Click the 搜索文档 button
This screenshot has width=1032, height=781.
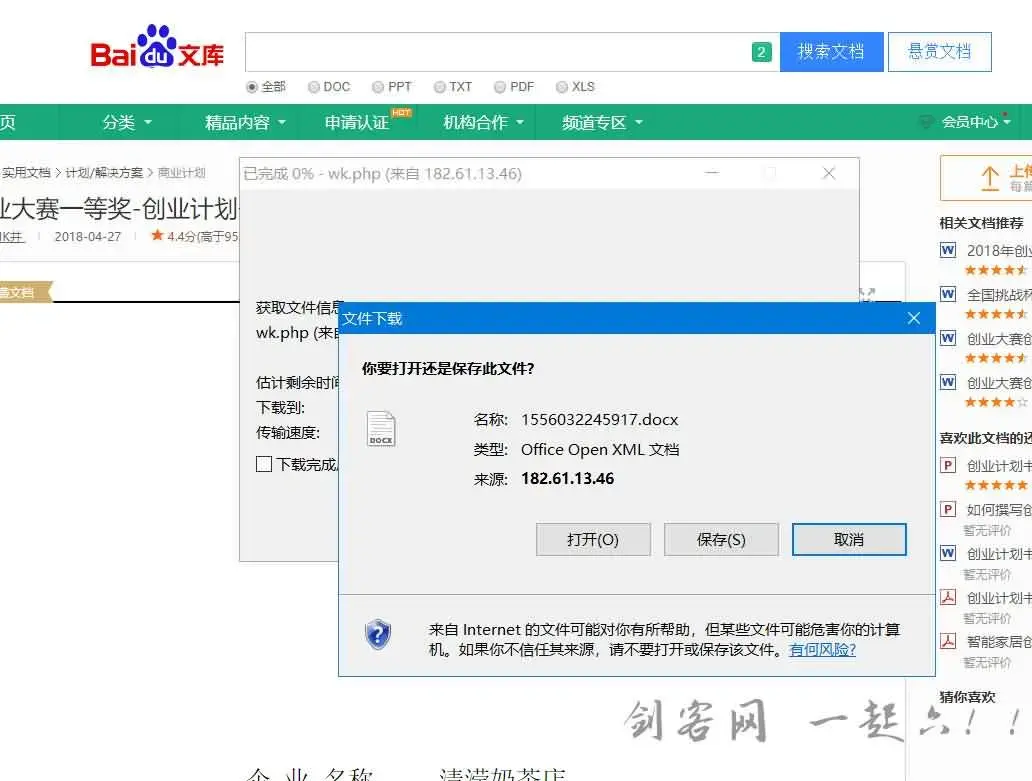pyautogui.click(x=831, y=52)
